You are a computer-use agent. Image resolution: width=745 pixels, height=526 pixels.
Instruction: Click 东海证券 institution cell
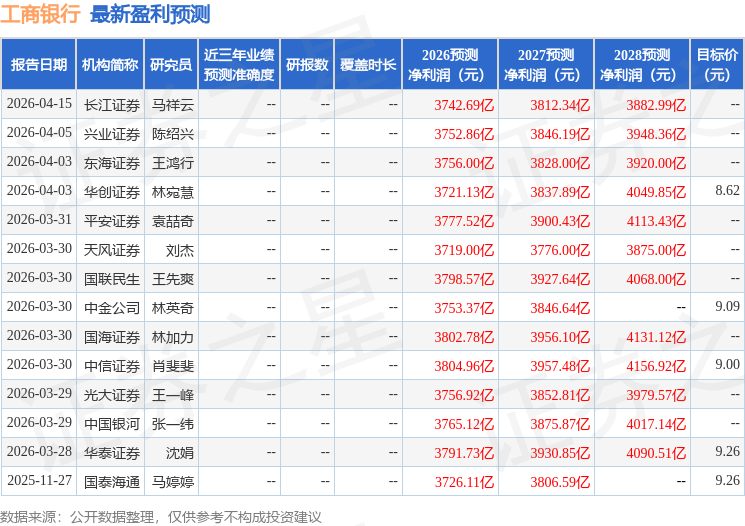pyautogui.click(x=112, y=163)
